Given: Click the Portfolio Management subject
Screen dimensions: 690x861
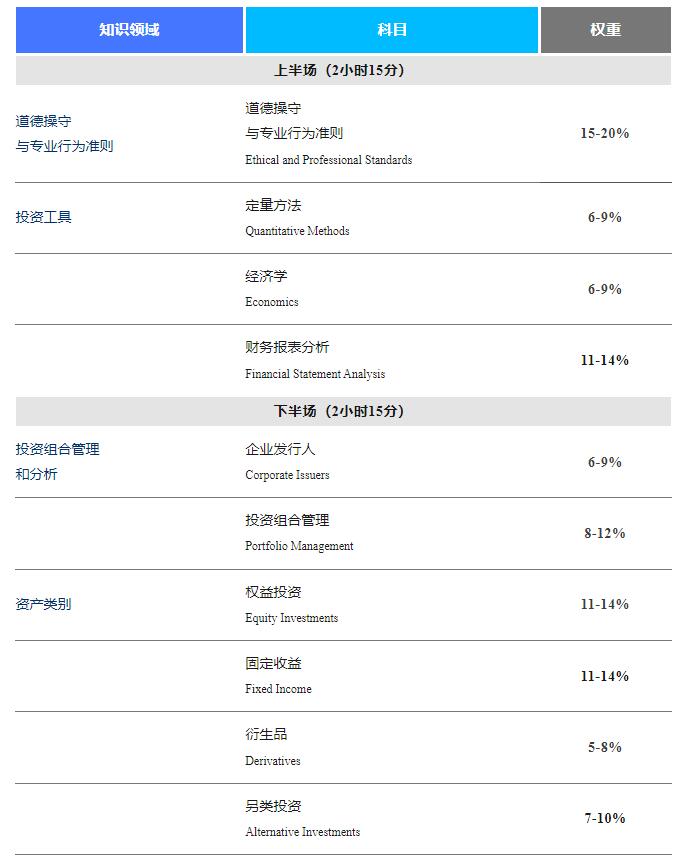Looking at the screenshot, I should (299, 546).
